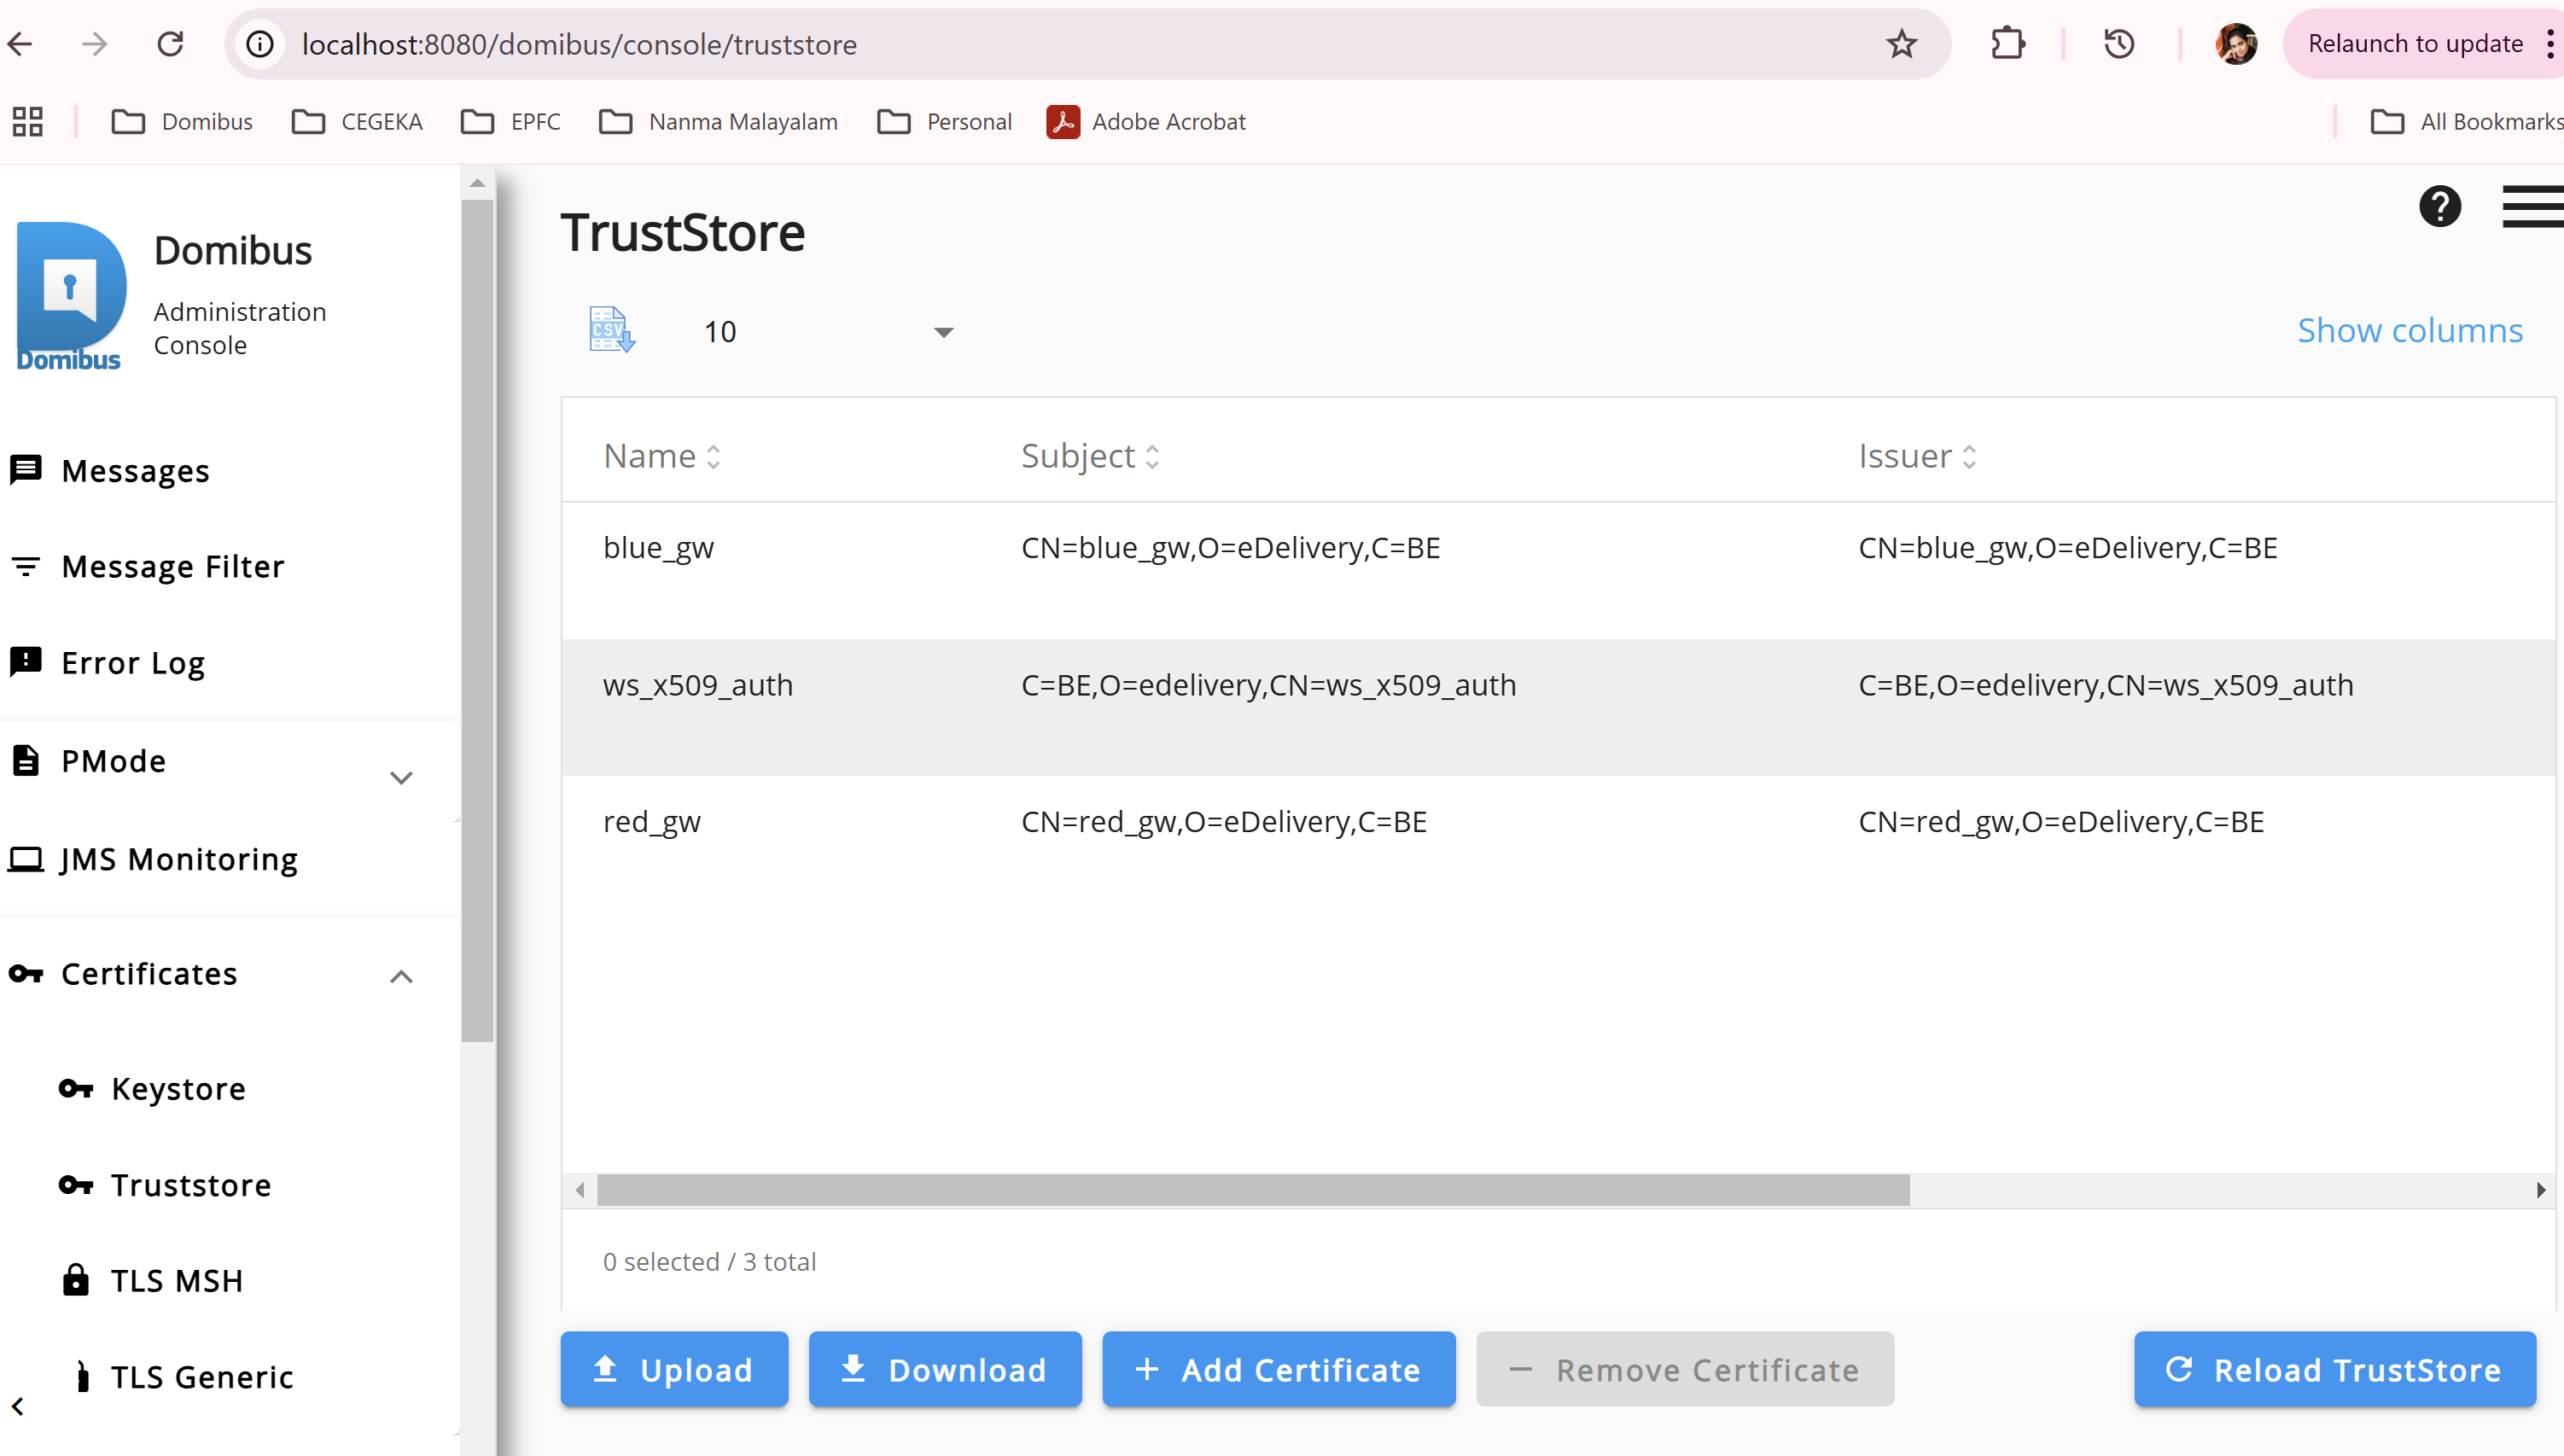Image resolution: width=2564 pixels, height=1456 pixels.
Task: Collapse the Certificates menu chevron
Action: click(401, 976)
